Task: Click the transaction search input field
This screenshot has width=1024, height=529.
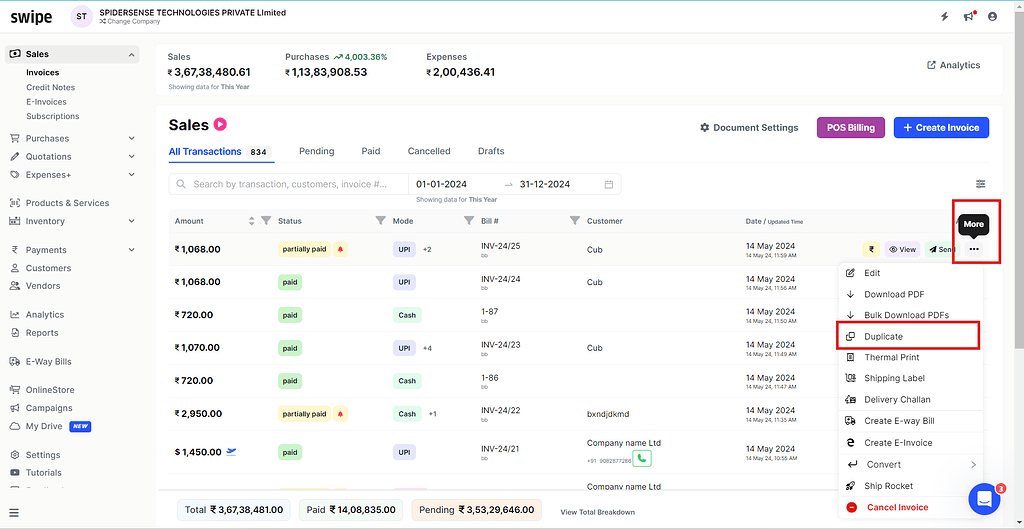Action: pyautogui.click(x=290, y=184)
